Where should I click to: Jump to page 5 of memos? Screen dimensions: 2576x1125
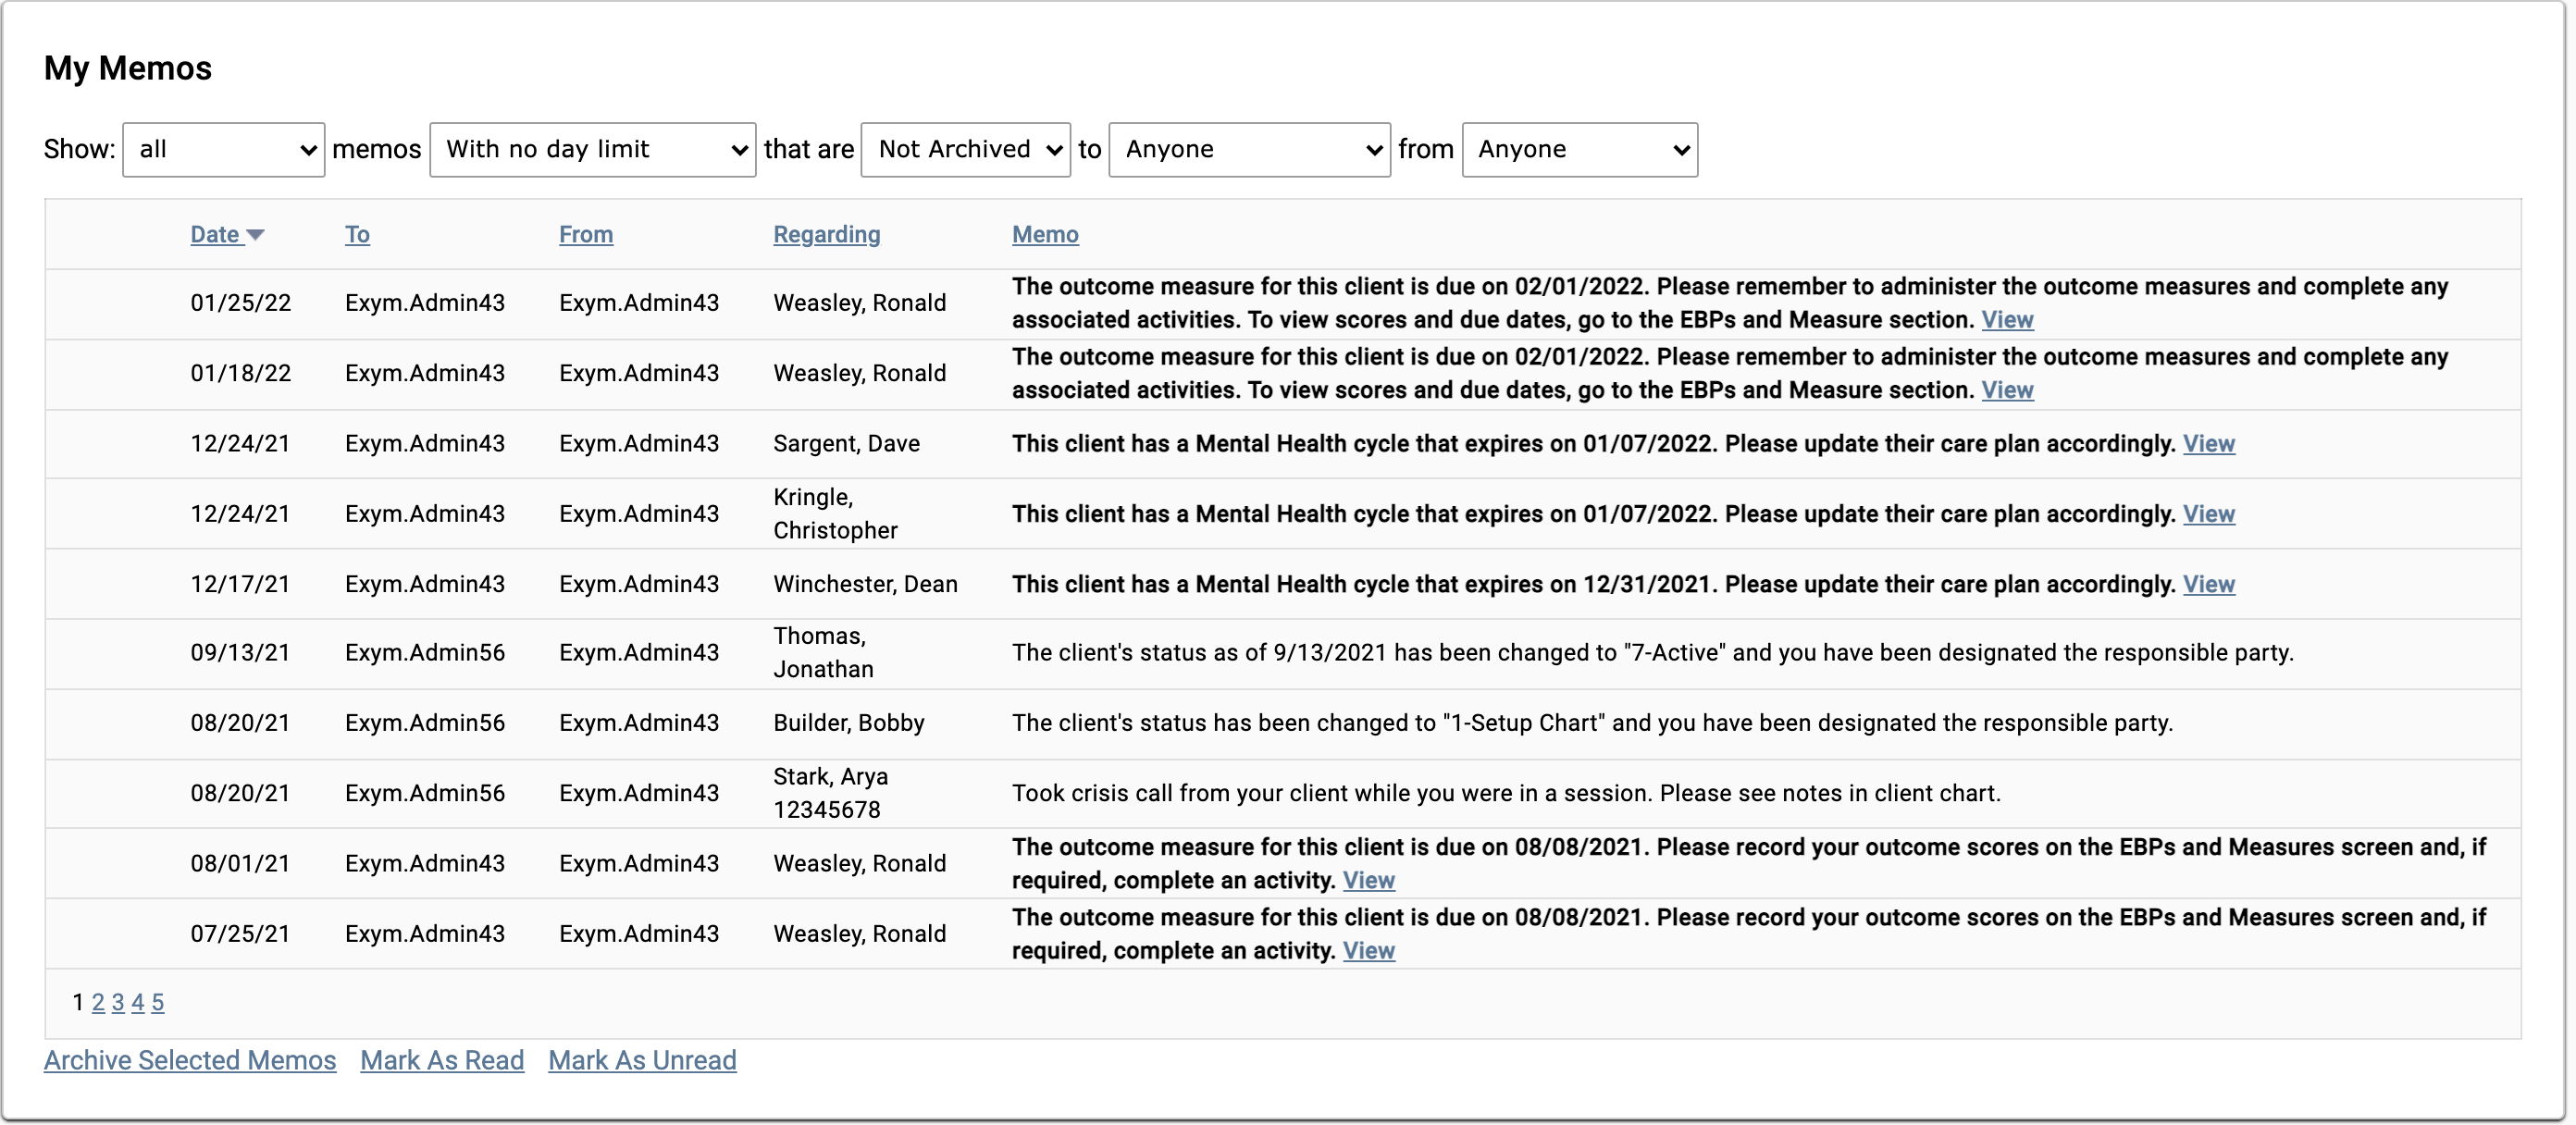[158, 1003]
